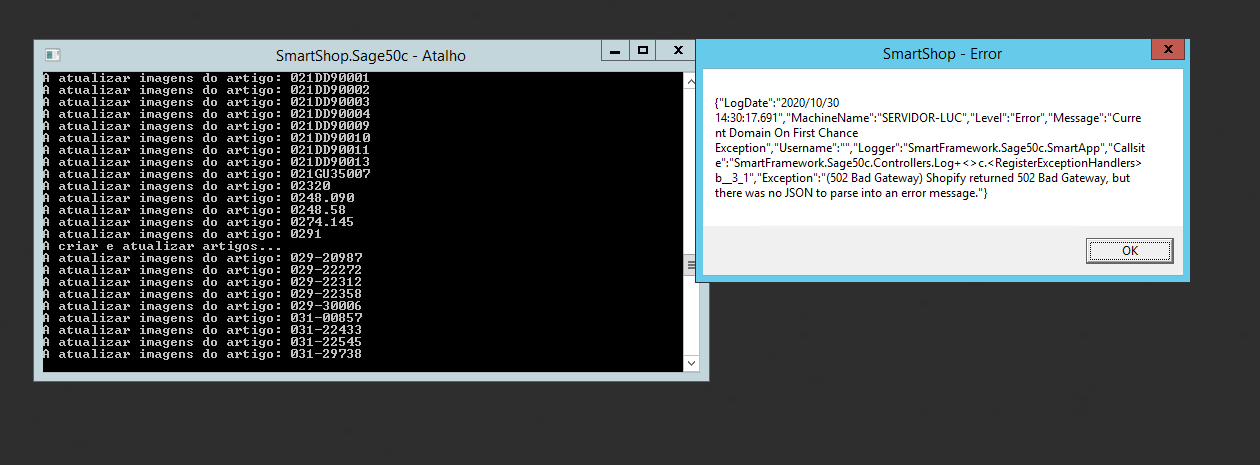Click console line for artigo 029-30006
The image size is (1260, 465).
coord(203,306)
